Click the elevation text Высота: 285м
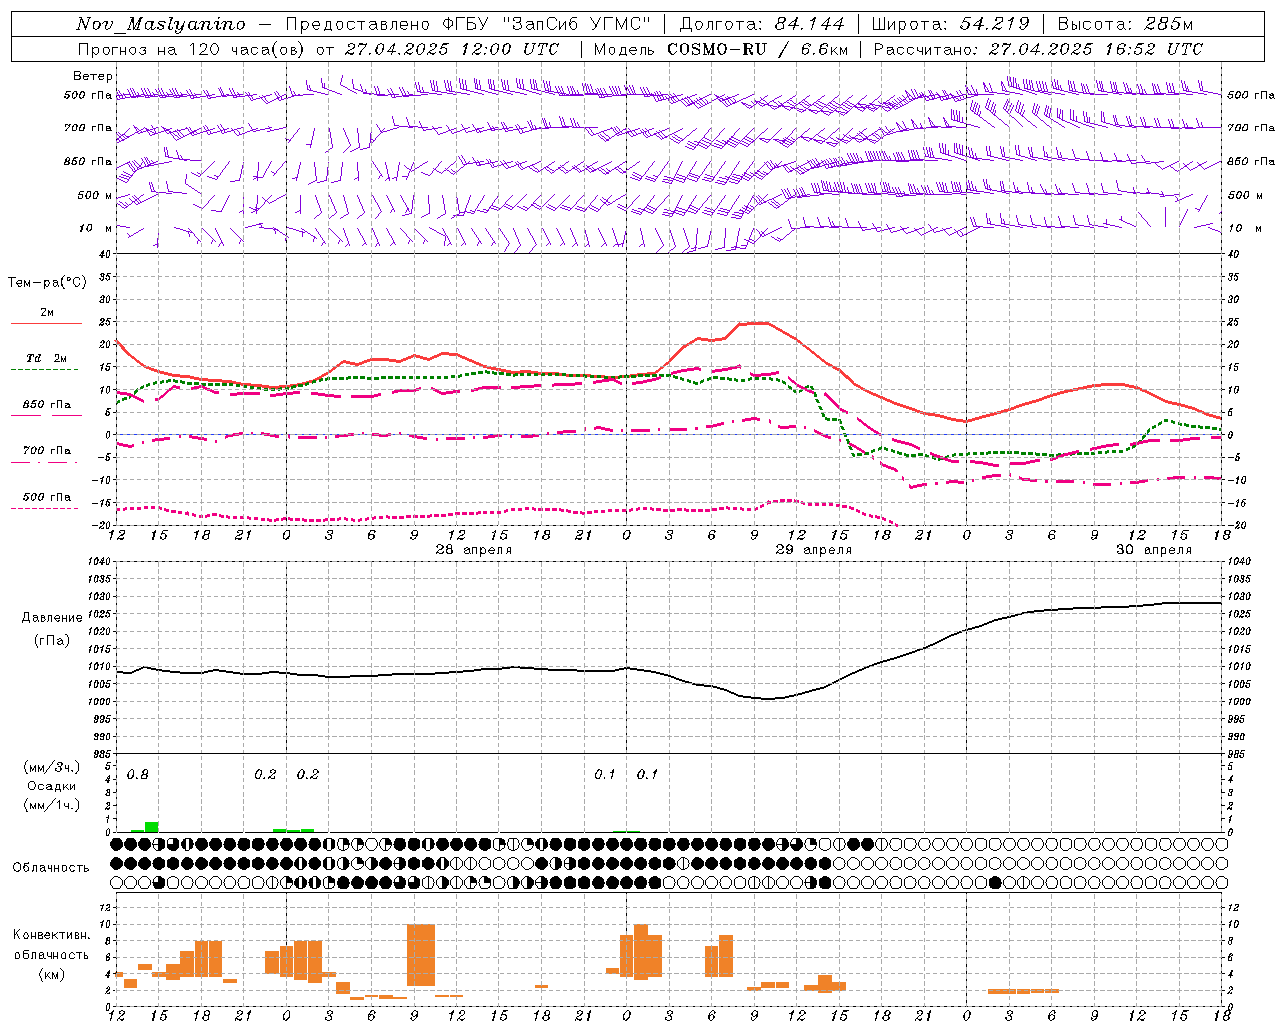 tap(1125, 24)
